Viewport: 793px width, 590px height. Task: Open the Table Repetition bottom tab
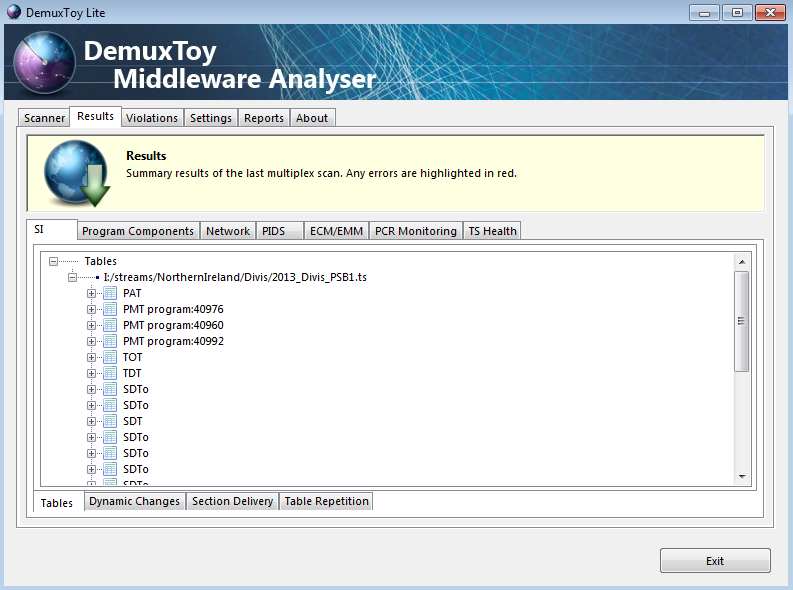326,501
